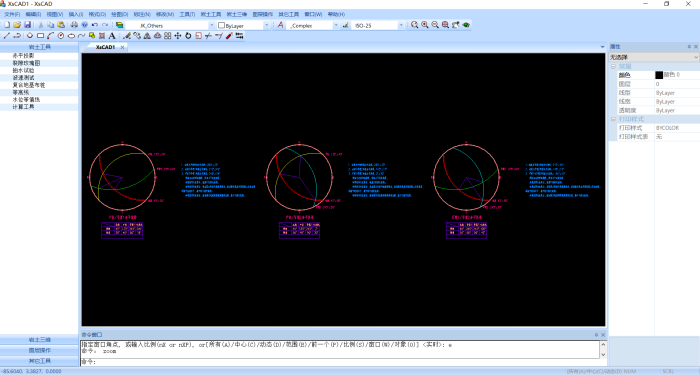Click the zoom out magnifier icon

[435, 25]
